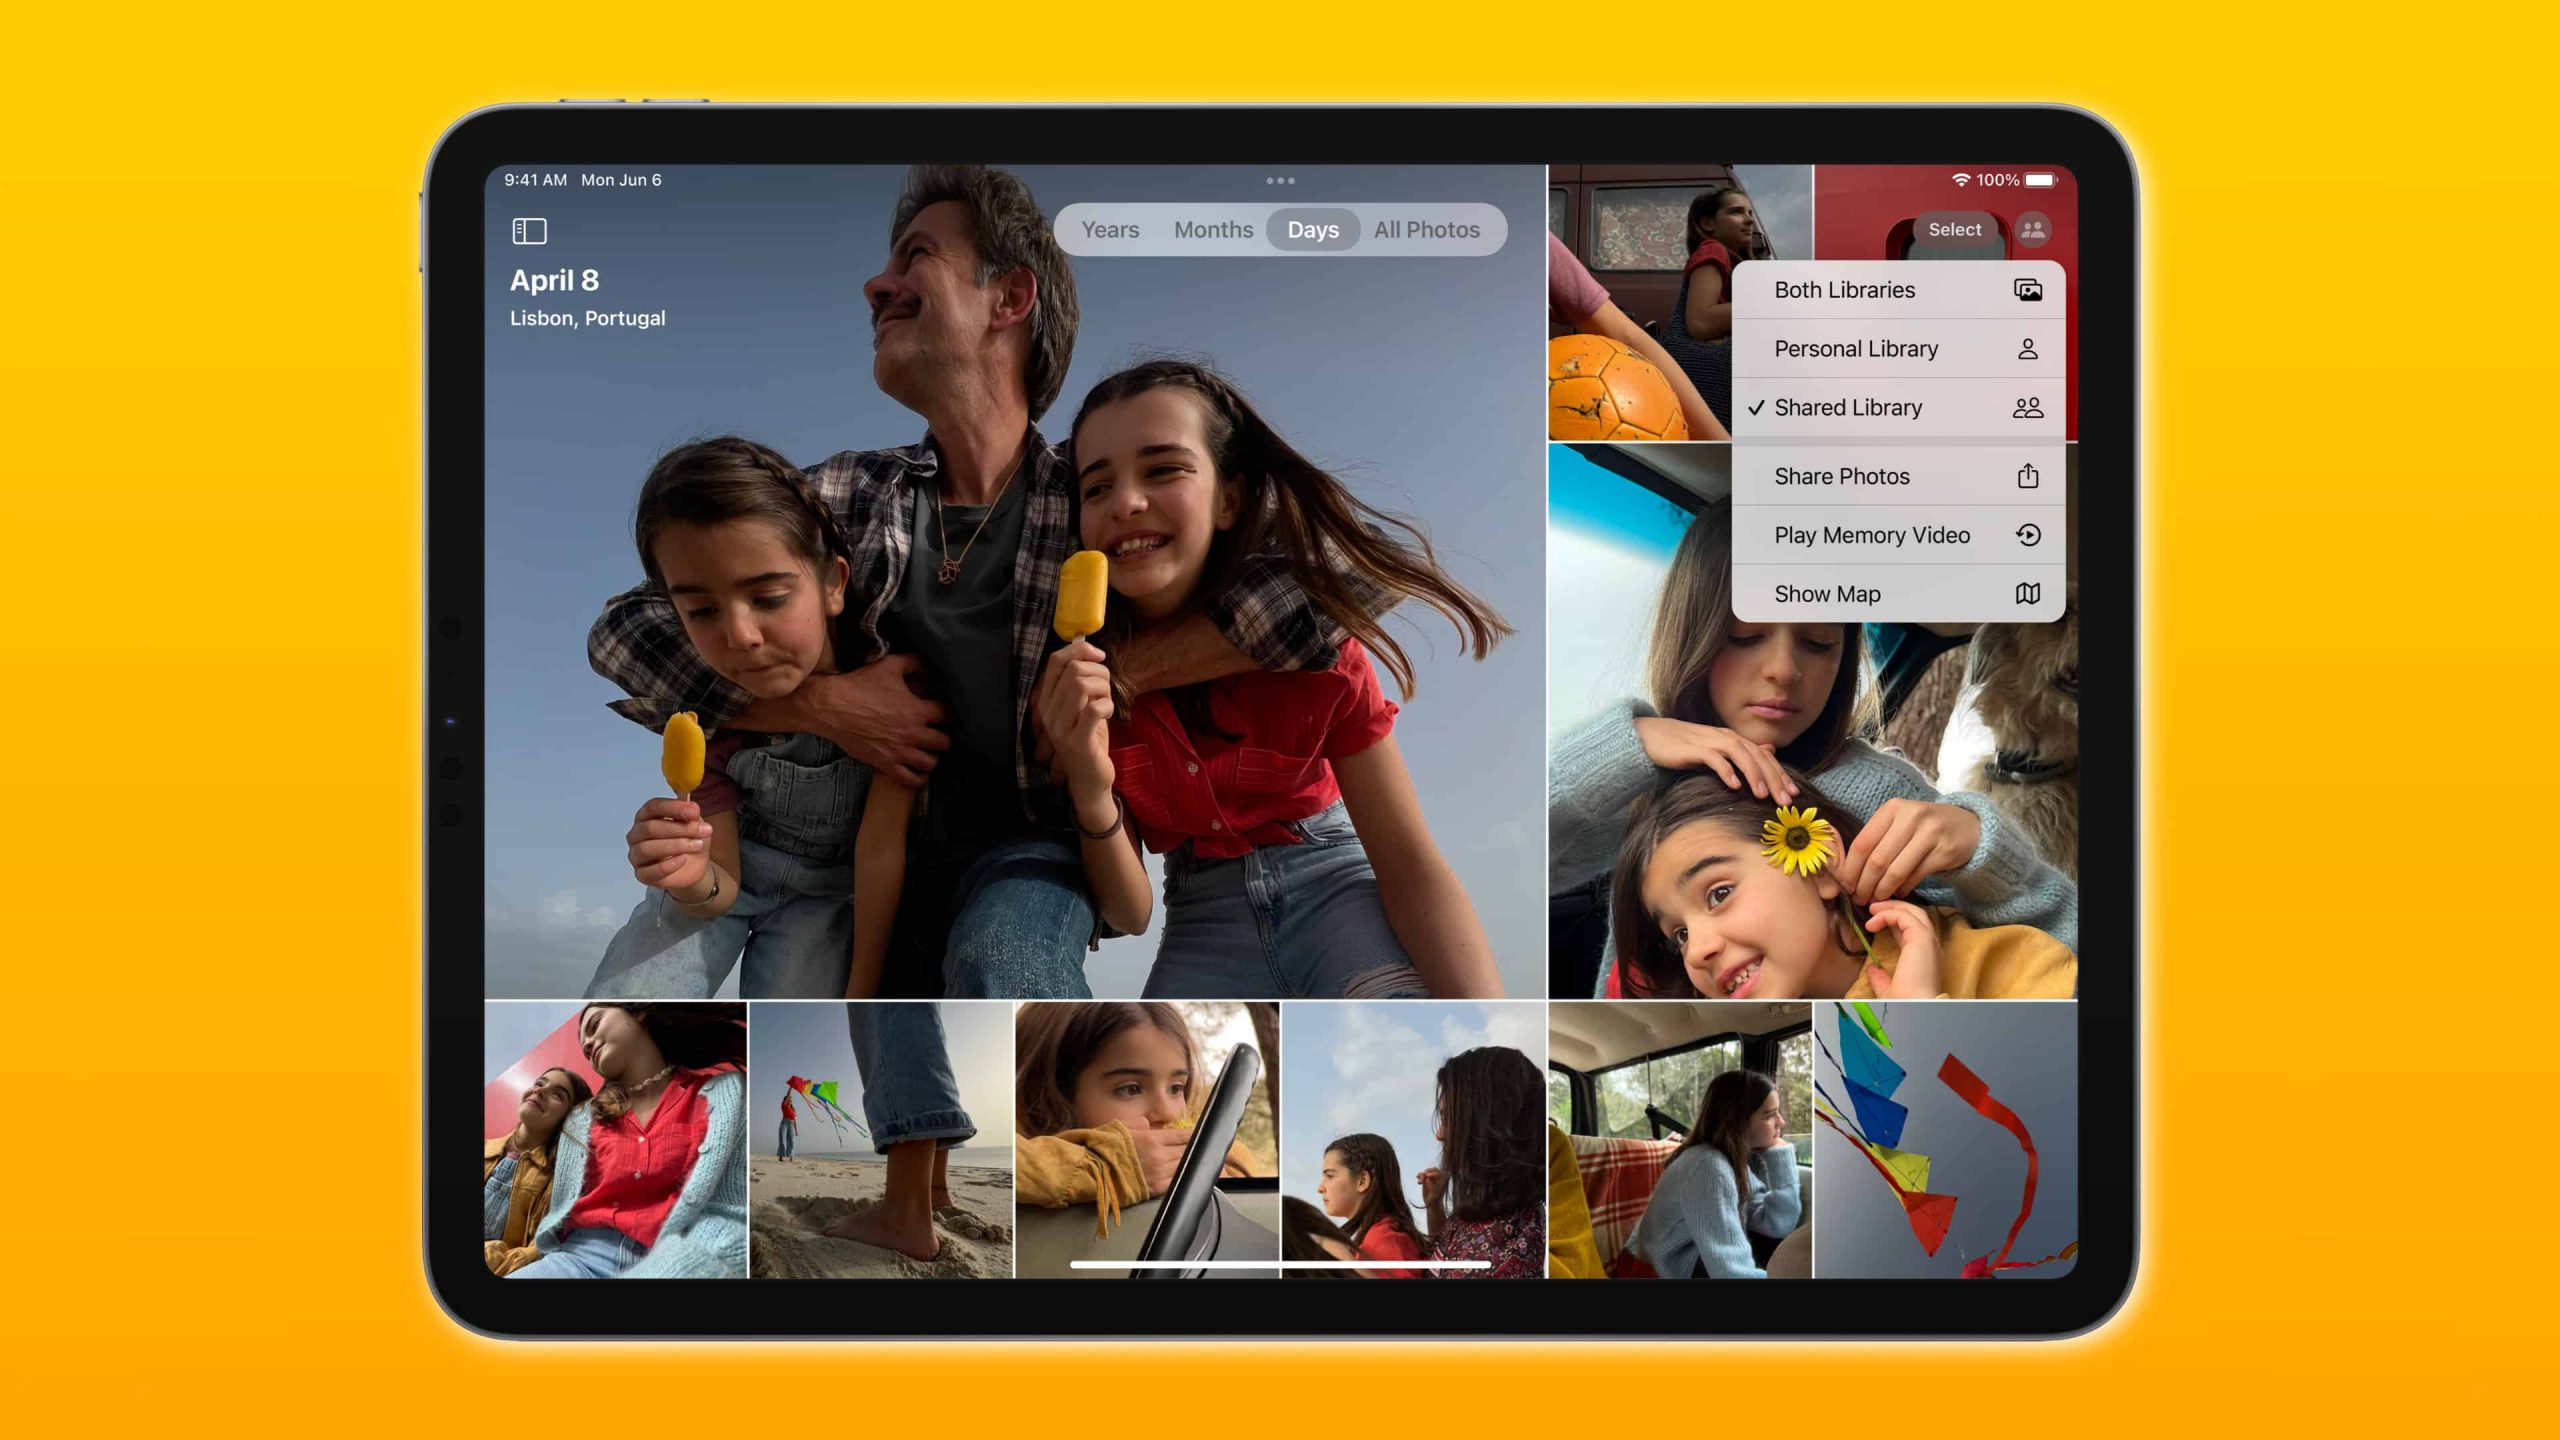Click the Play Memory Video icon

coord(2029,535)
